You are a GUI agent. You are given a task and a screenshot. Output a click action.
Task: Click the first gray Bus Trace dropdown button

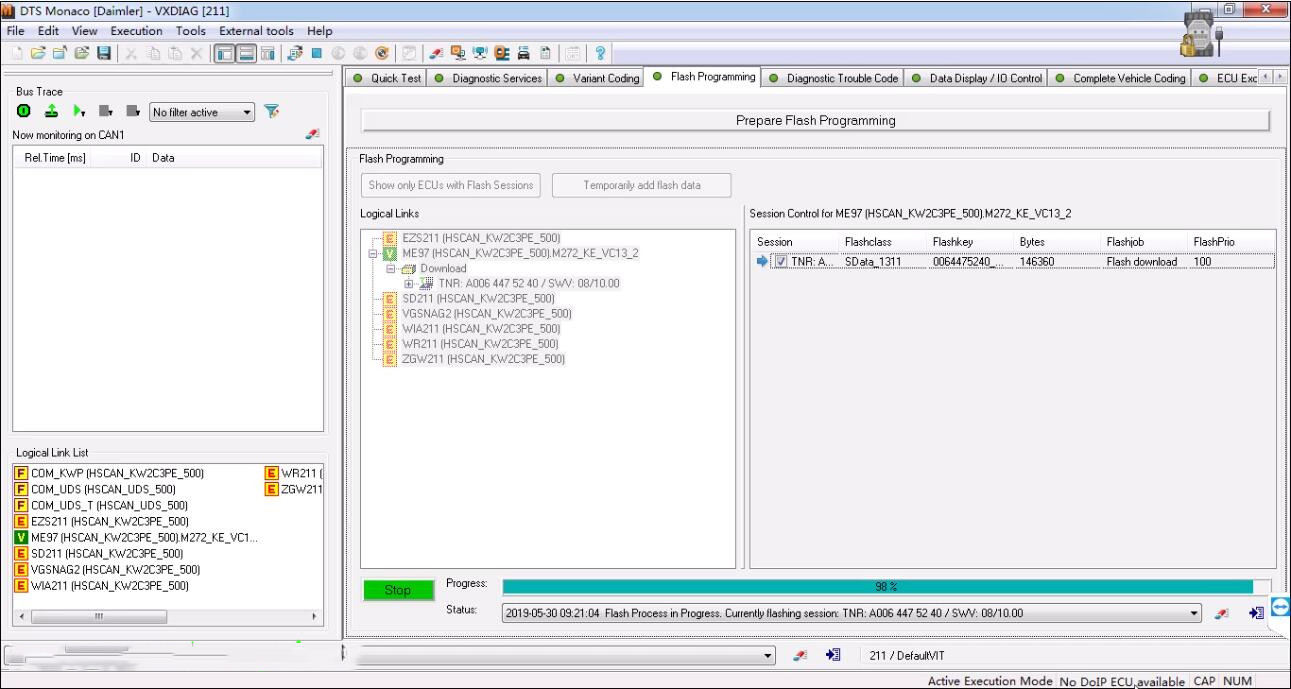106,112
